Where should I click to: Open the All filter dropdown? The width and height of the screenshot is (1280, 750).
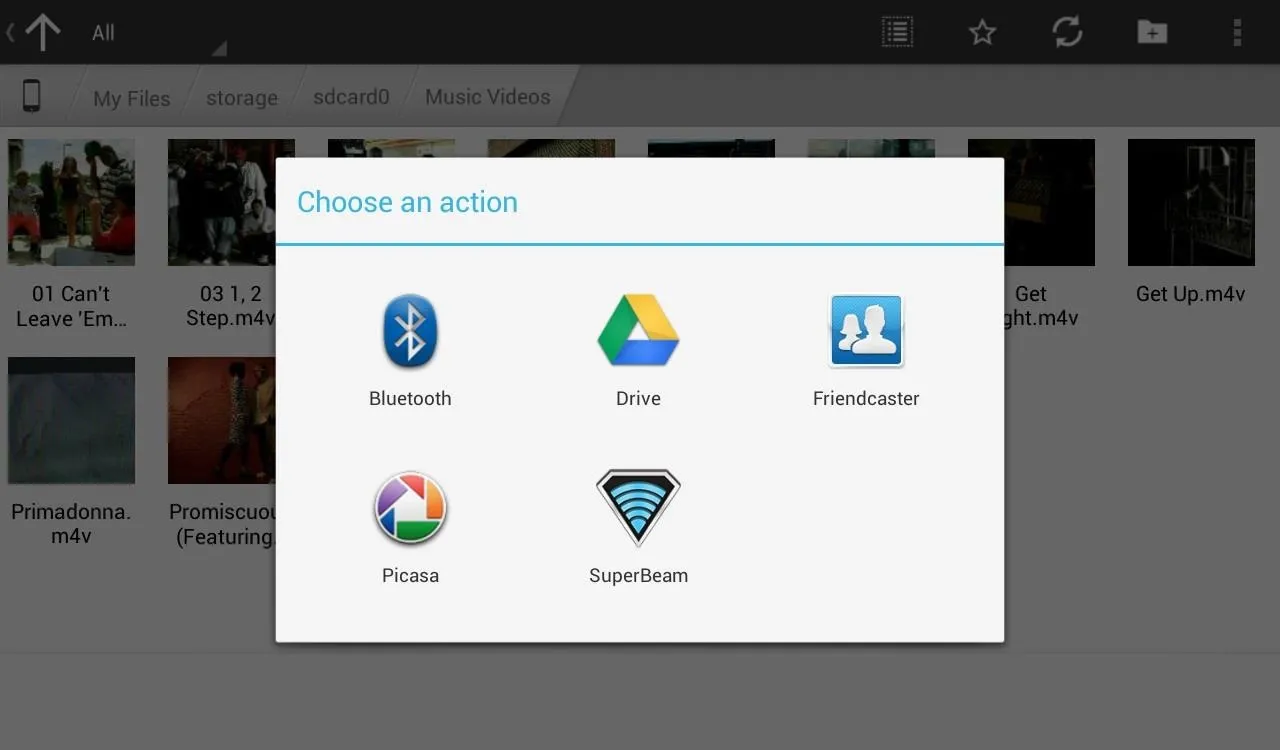coord(155,32)
